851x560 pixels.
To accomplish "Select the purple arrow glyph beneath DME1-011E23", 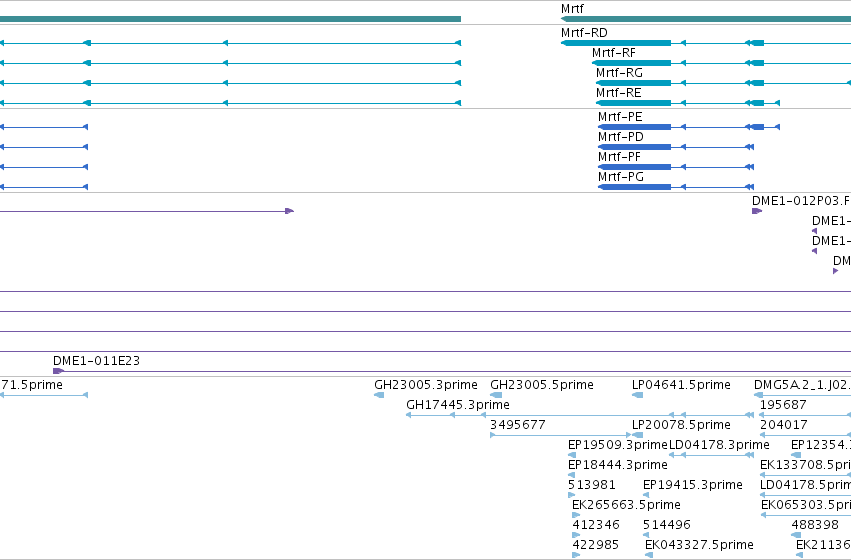I will point(59,371).
